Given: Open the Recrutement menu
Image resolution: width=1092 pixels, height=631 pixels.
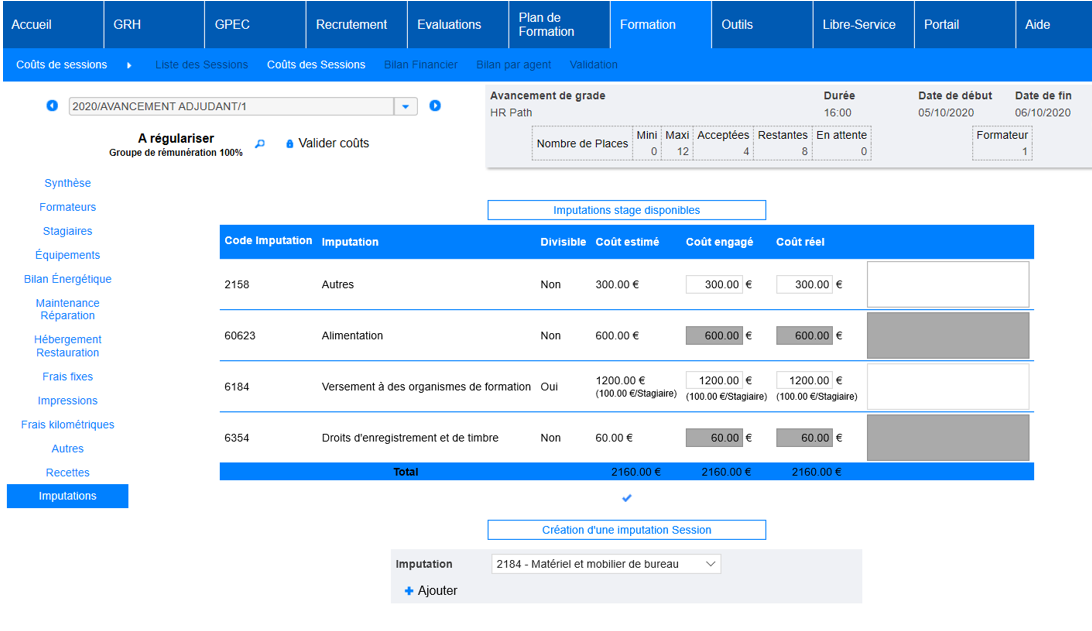Looking at the screenshot, I should click(x=351, y=24).
